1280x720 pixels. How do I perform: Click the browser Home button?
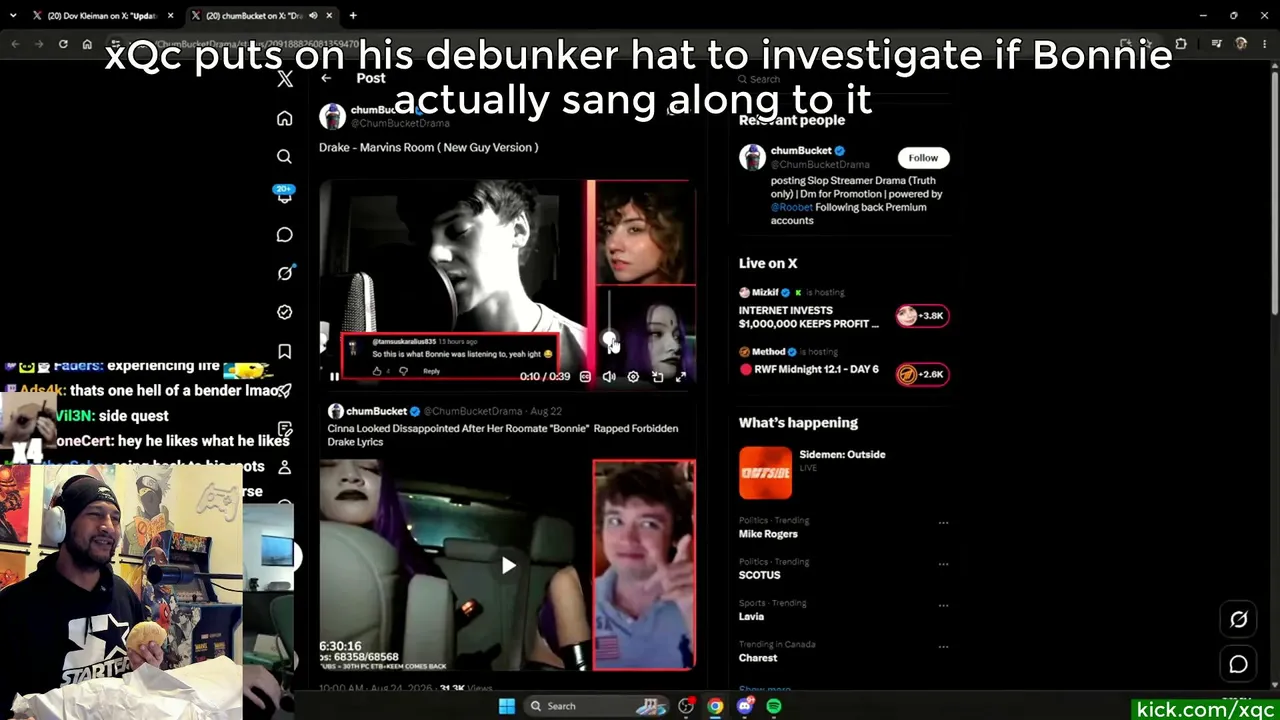(87, 44)
